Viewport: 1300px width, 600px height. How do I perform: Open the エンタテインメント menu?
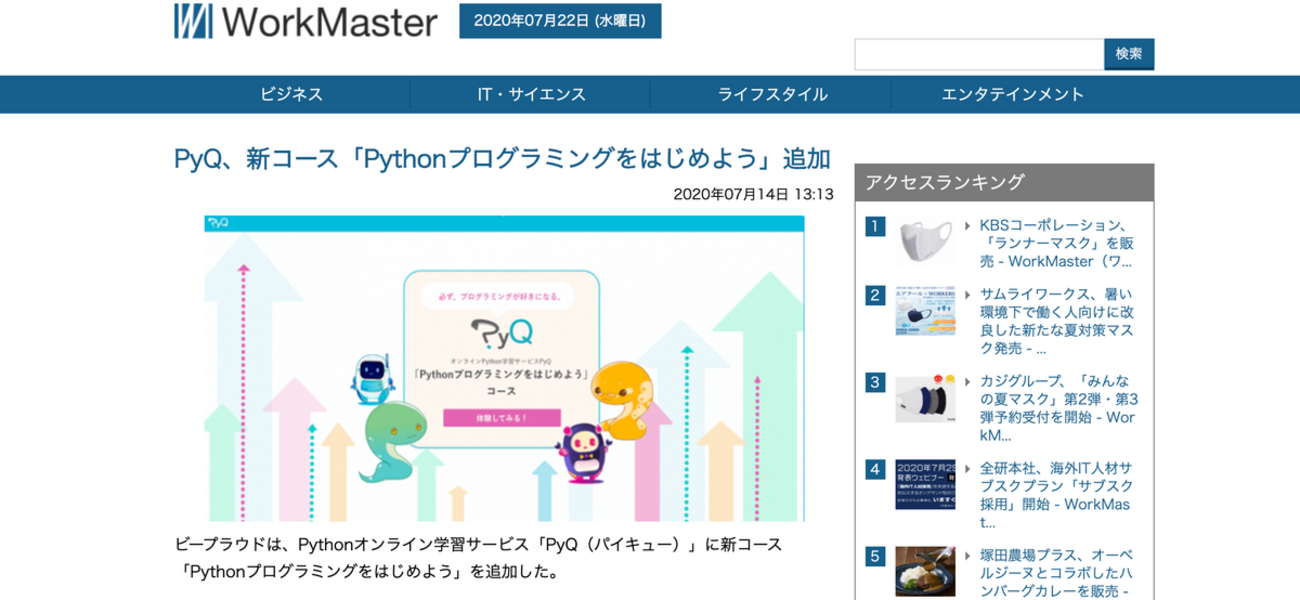tap(1013, 95)
